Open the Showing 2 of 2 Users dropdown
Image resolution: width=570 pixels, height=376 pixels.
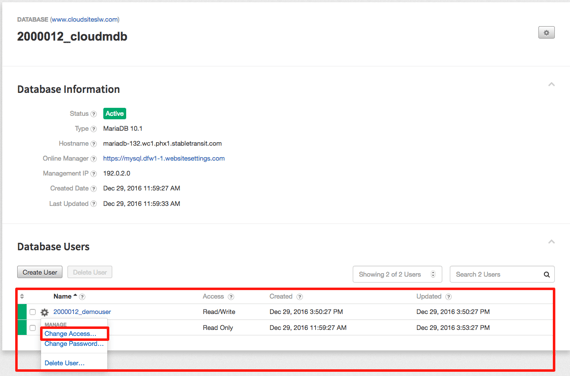tap(397, 275)
